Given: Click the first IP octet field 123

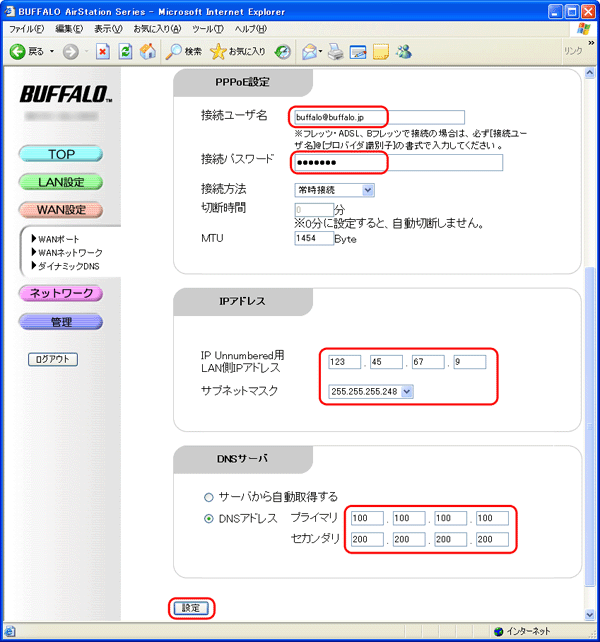Looking at the screenshot, I should coord(344,362).
